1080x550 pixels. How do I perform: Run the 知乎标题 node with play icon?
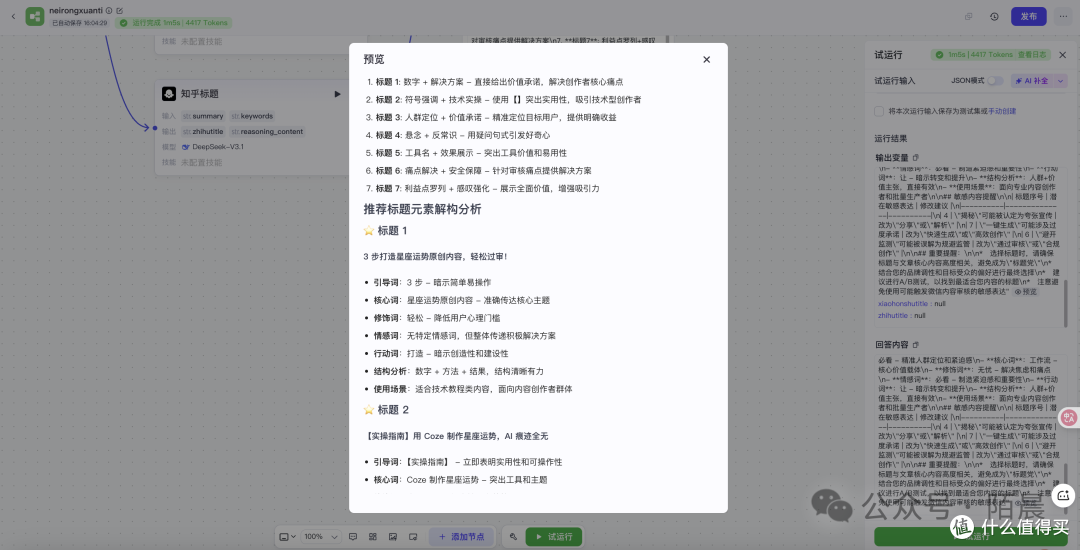coord(338,94)
